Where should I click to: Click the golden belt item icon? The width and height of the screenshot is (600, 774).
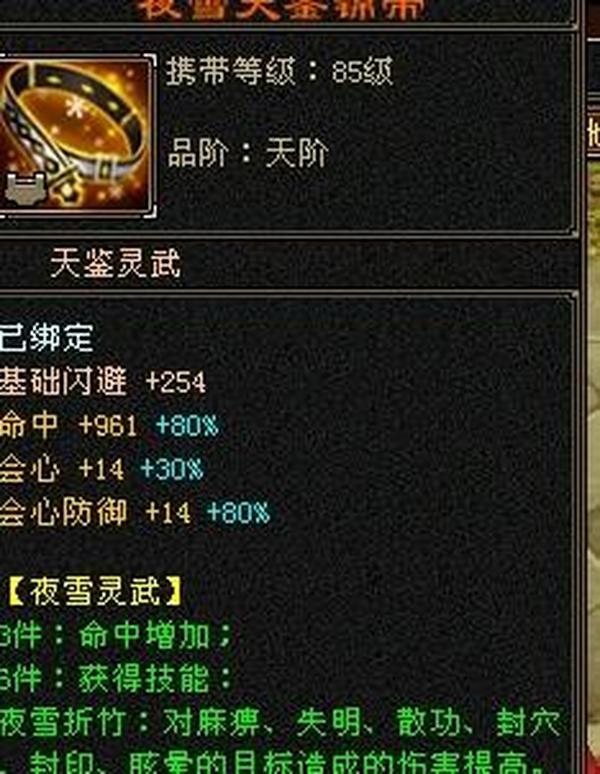click(x=75, y=134)
